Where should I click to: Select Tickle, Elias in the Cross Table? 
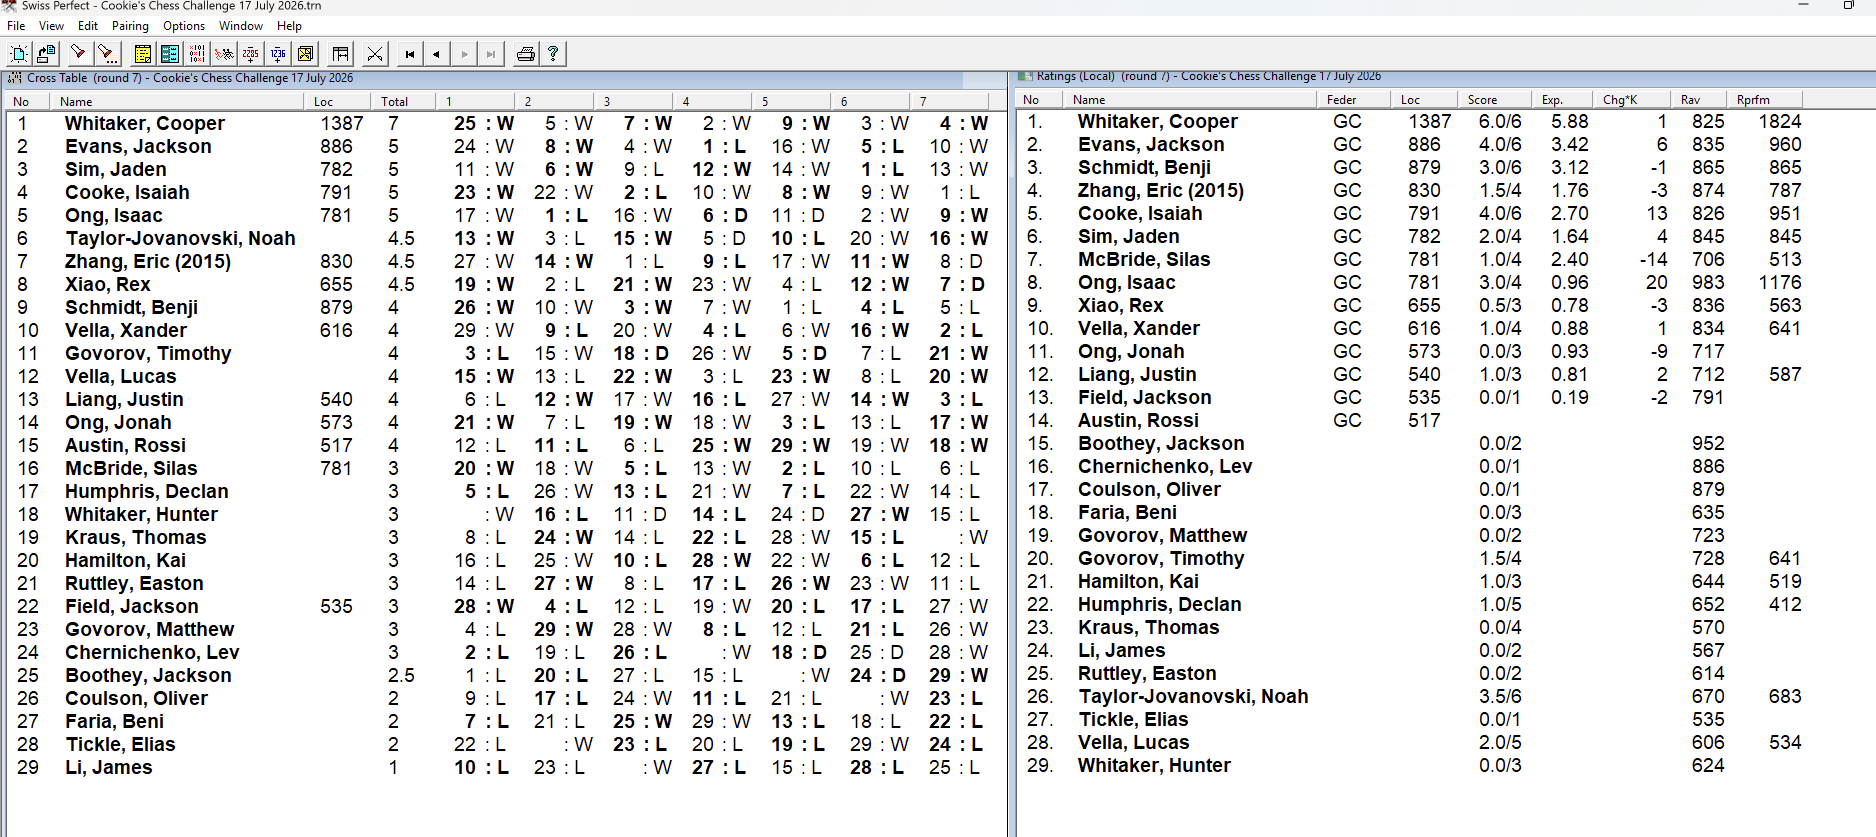120,744
